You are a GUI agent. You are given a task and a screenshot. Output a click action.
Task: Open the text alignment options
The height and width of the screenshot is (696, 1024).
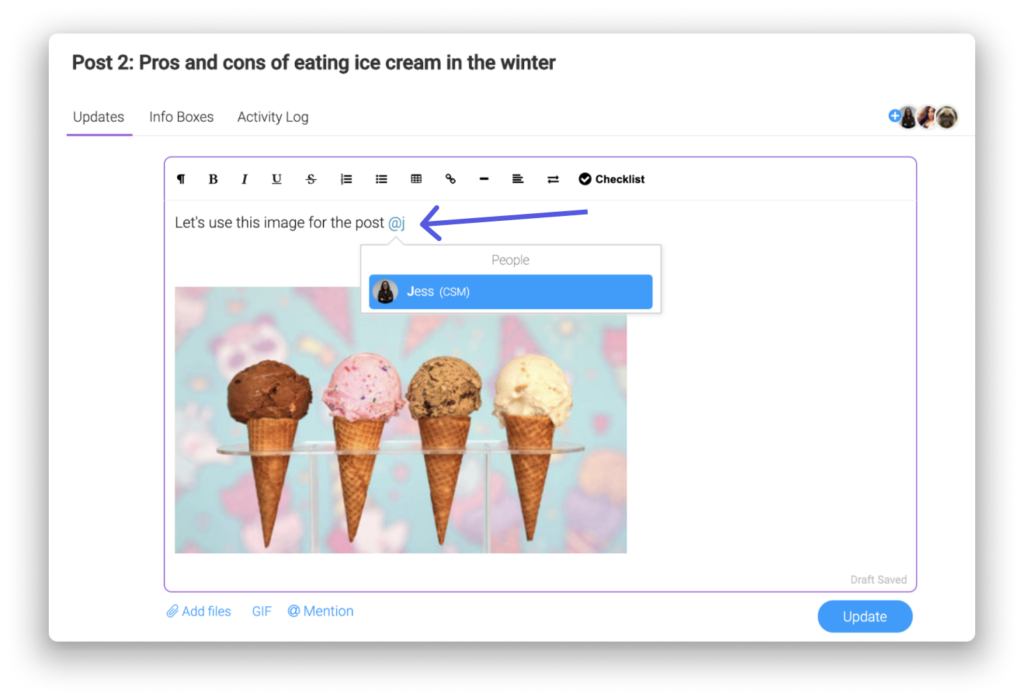(x=518, y=179)
